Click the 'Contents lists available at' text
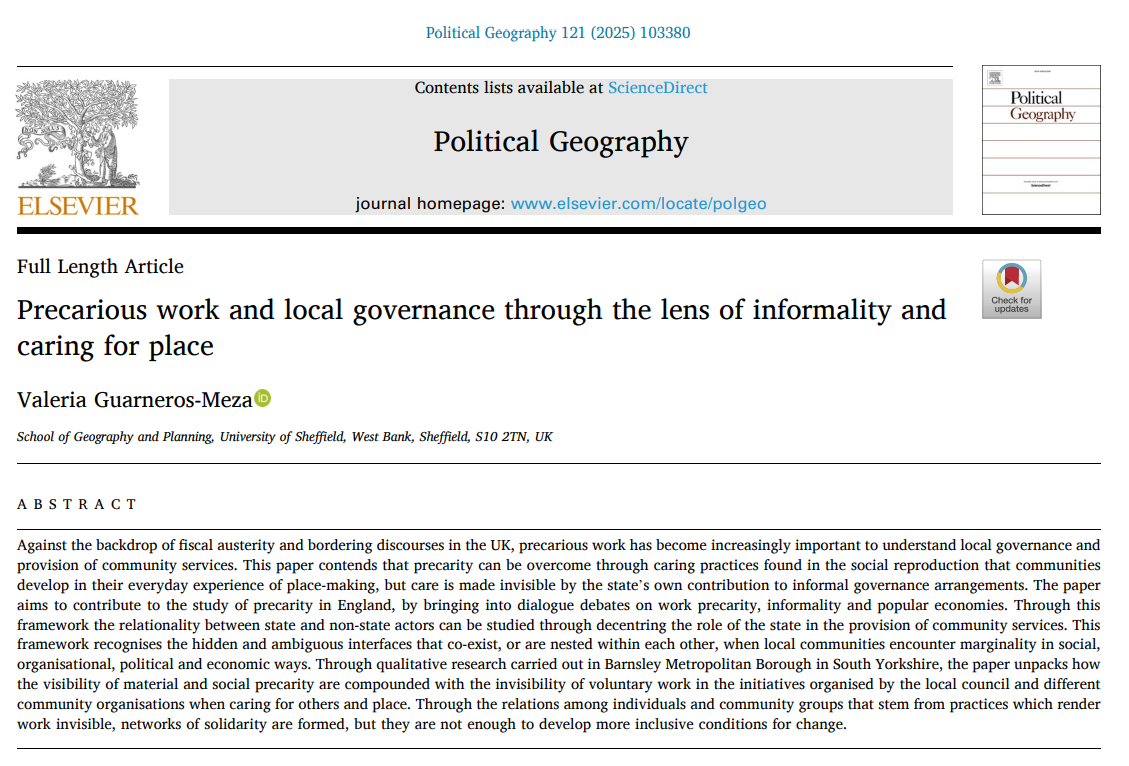Screen dimensions: 1129x766 pyautogui.click(x=510, y=88)
